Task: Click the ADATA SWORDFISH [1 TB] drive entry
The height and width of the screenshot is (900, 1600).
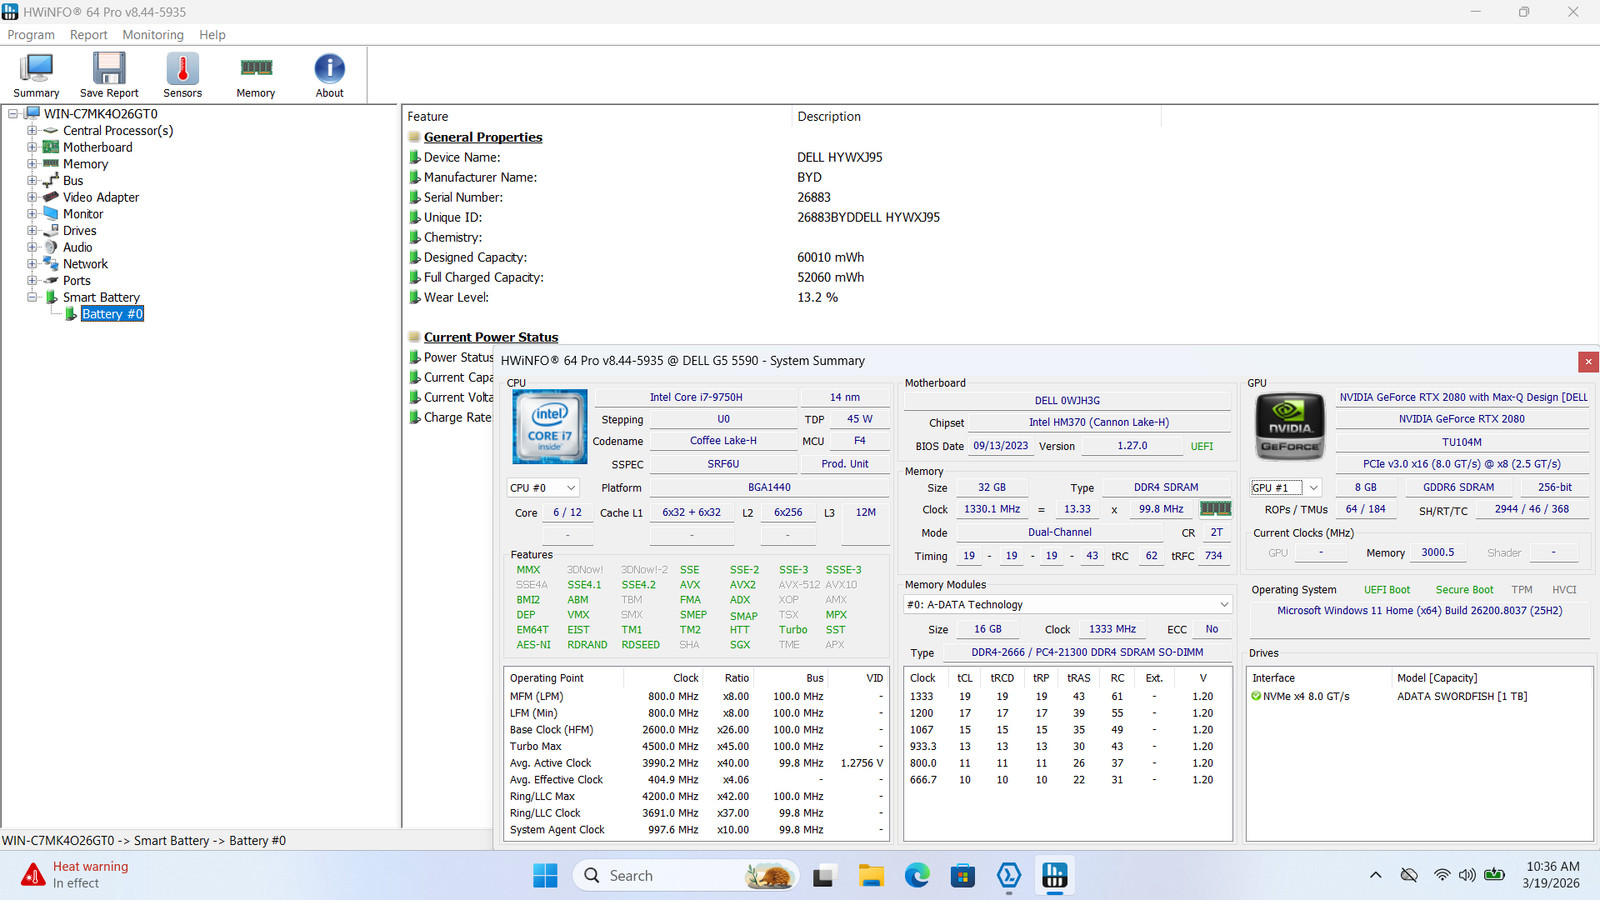Action: (1462, 696)
